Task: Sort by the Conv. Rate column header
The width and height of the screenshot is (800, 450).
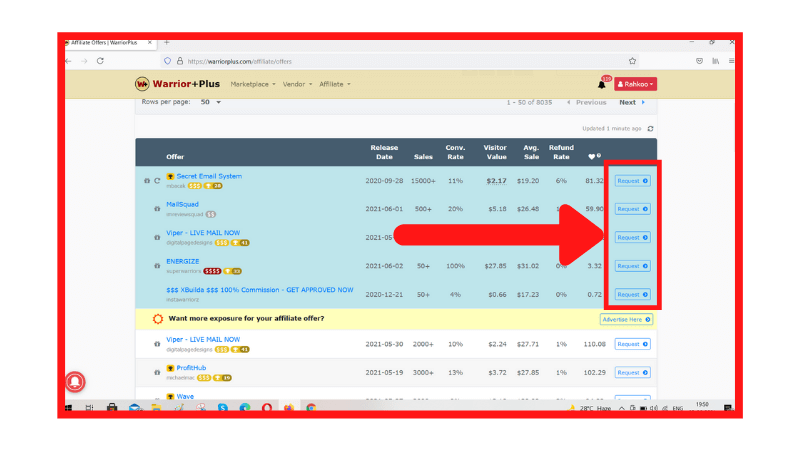Action: pyautogui.click(x=455, y=152)
